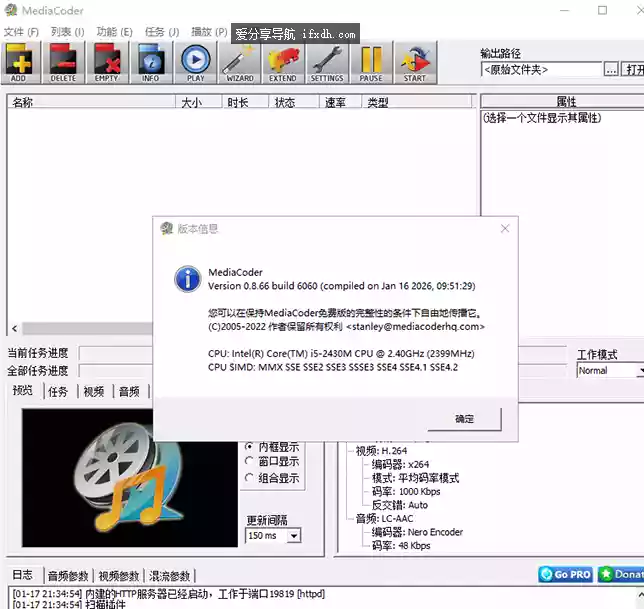
Task: Click the PAUSE toolbar icon
Action: tap(371, 62)
